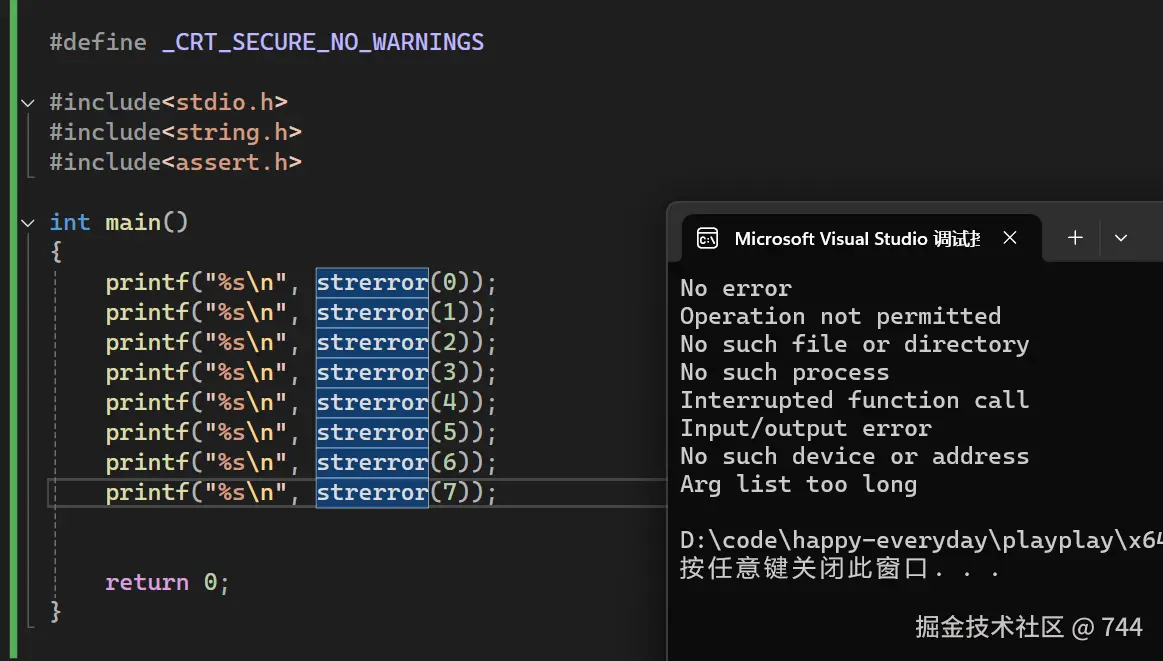Click 'Input/output error' console output
Image resolution: width=1163 pixels, height=661 pixels.
click(805, 429)
